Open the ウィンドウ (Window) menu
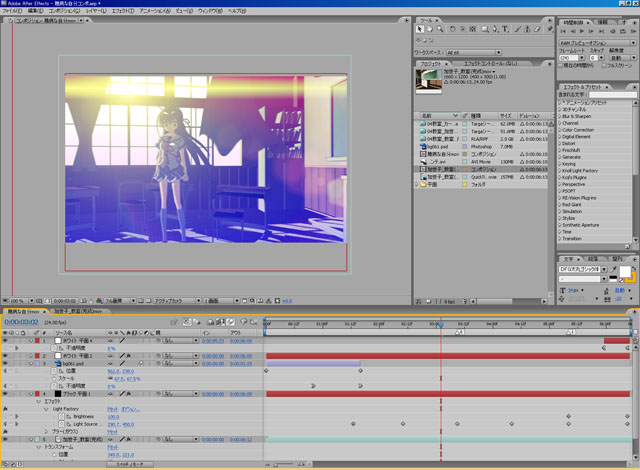Image resolution: width=640 pixels, height=470 pixels. (210, 11)
